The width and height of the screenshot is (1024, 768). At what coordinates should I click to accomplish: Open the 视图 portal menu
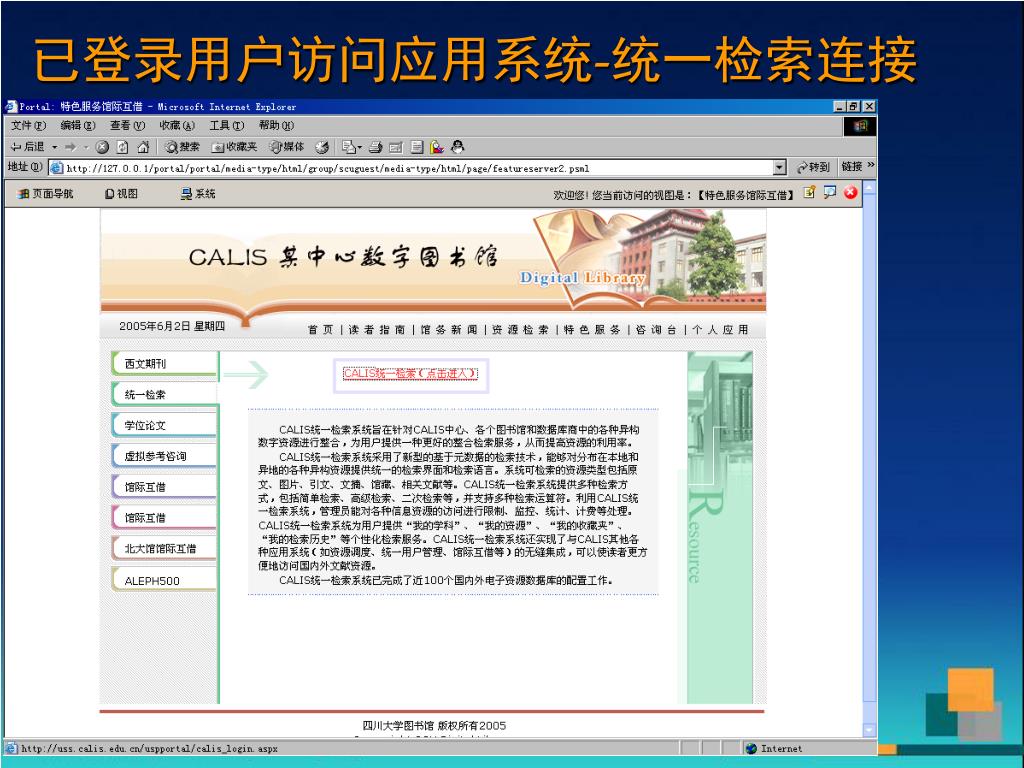tap(121, 193)
